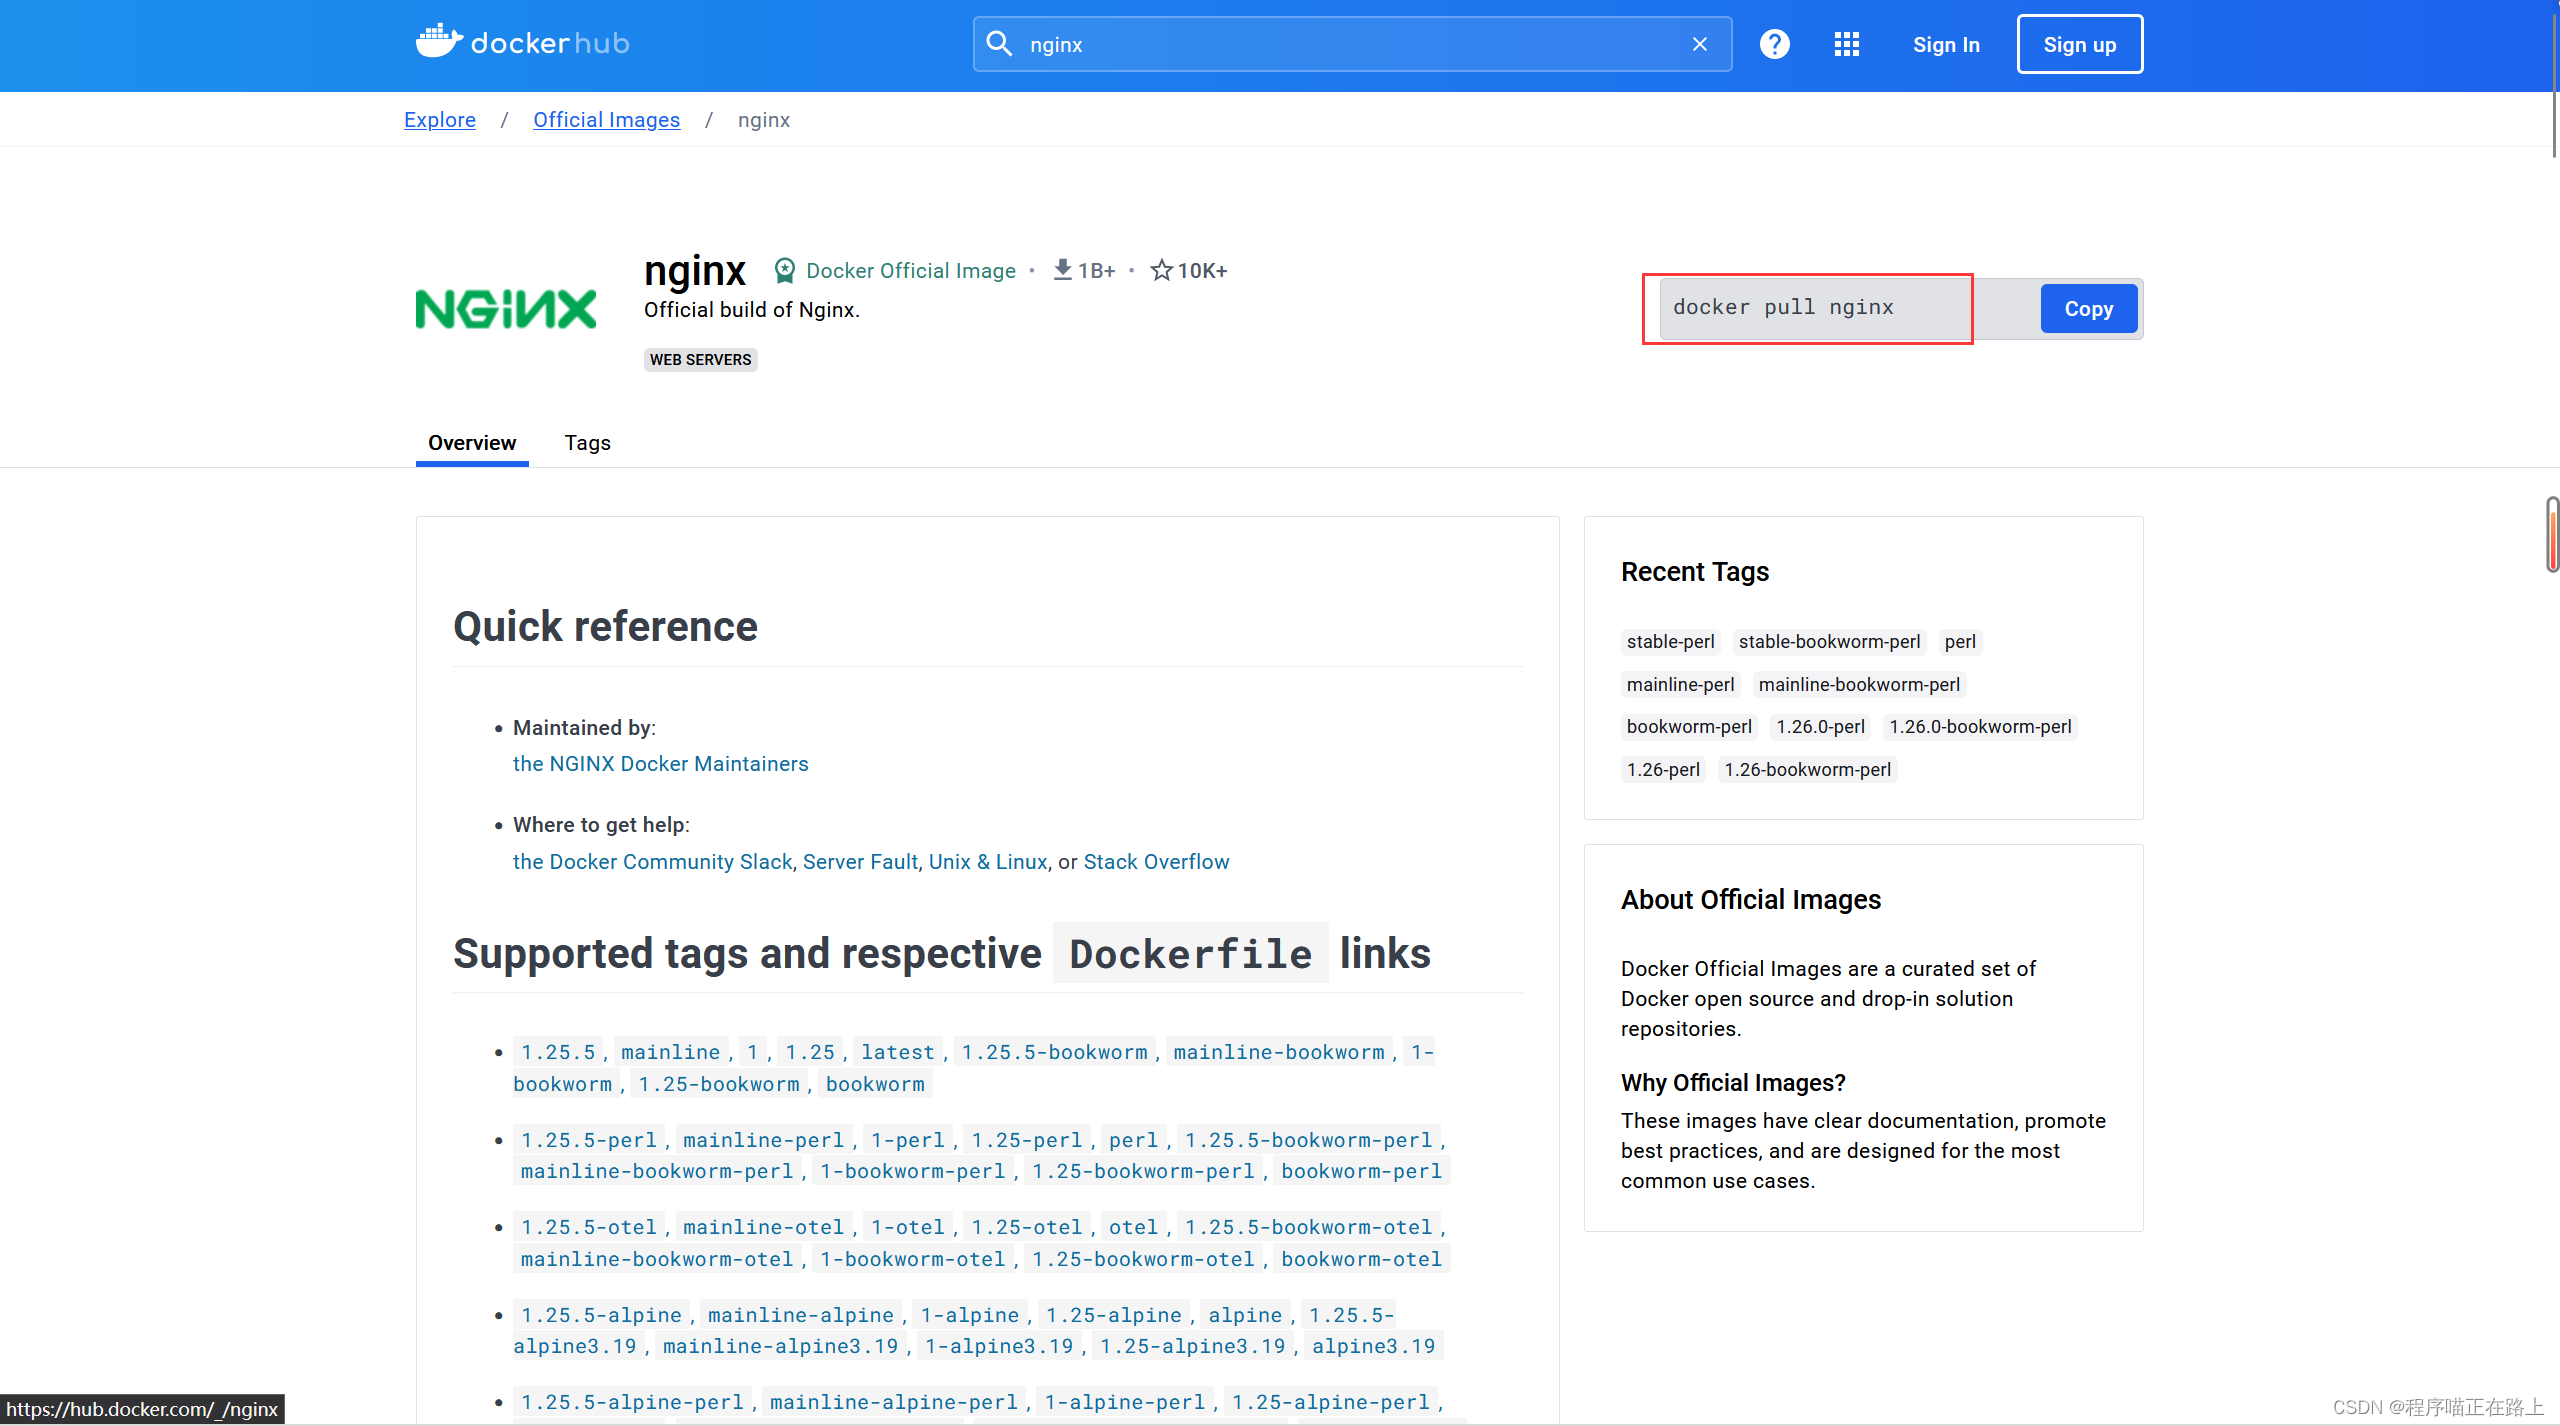Open the NGINX Docker Maintainers link
Screen dimensions: 2560x1426
(660, 764)
